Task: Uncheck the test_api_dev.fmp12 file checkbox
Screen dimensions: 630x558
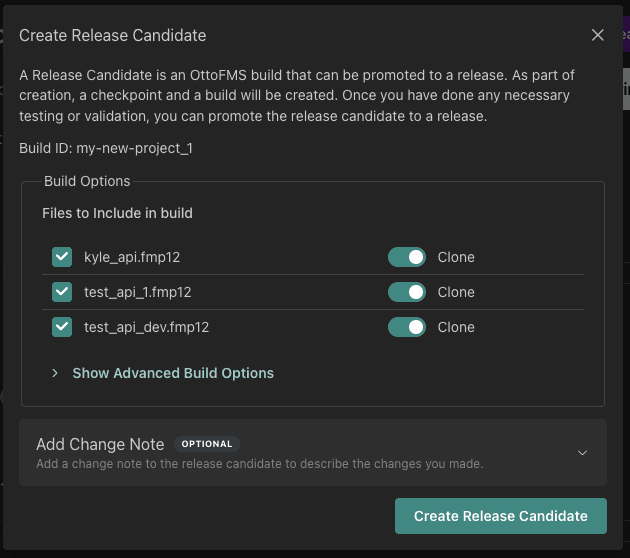Action: point(62,327)
